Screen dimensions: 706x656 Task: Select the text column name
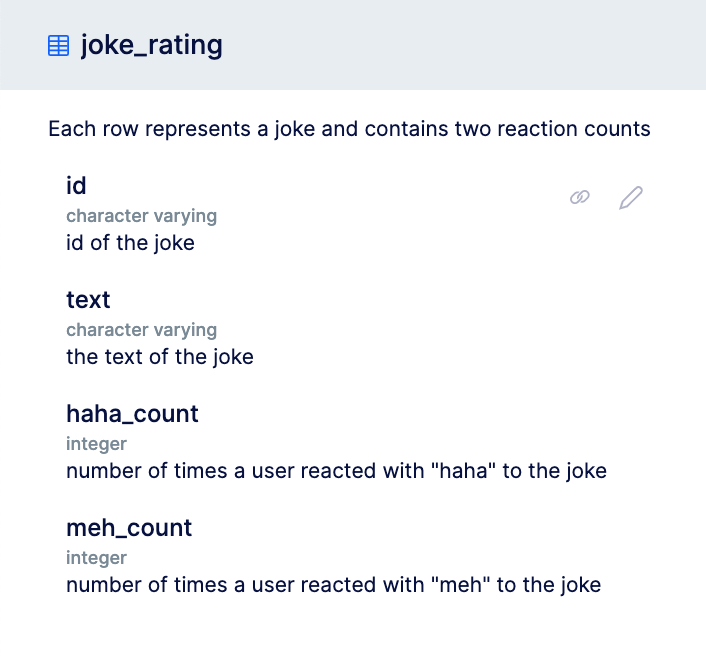click(x=88, y=300)
